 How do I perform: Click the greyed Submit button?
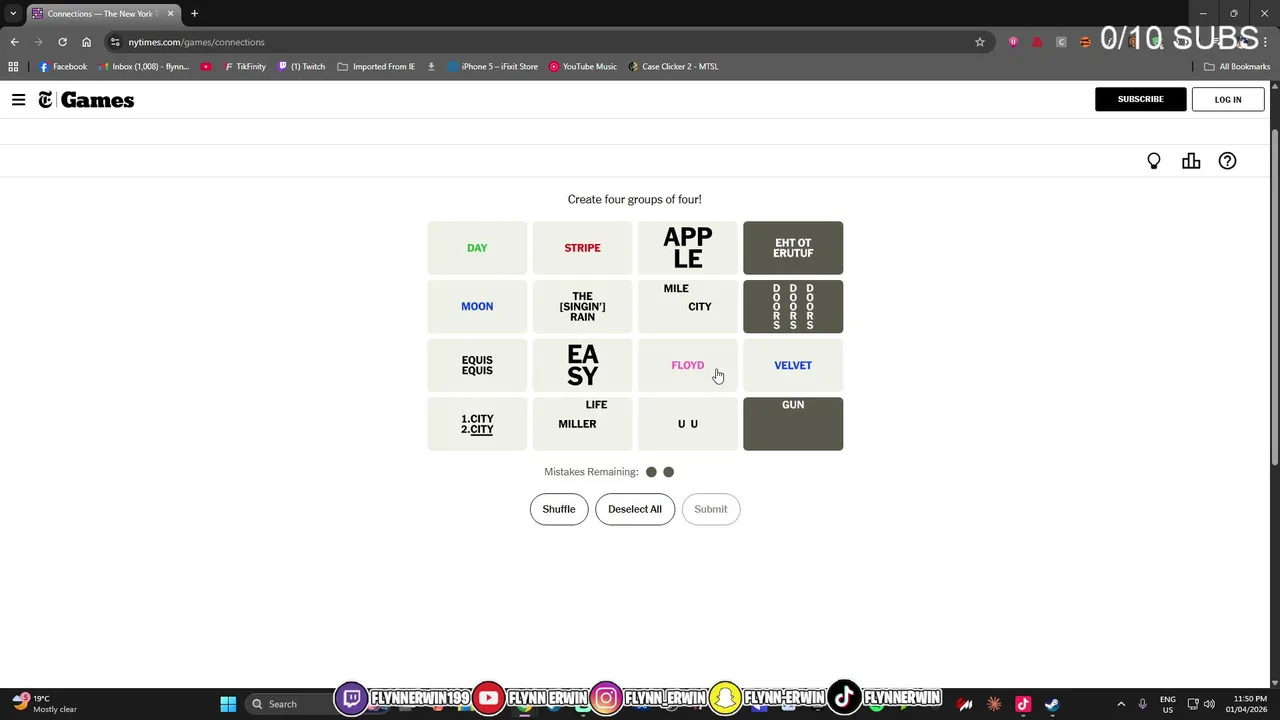[711, 509]
